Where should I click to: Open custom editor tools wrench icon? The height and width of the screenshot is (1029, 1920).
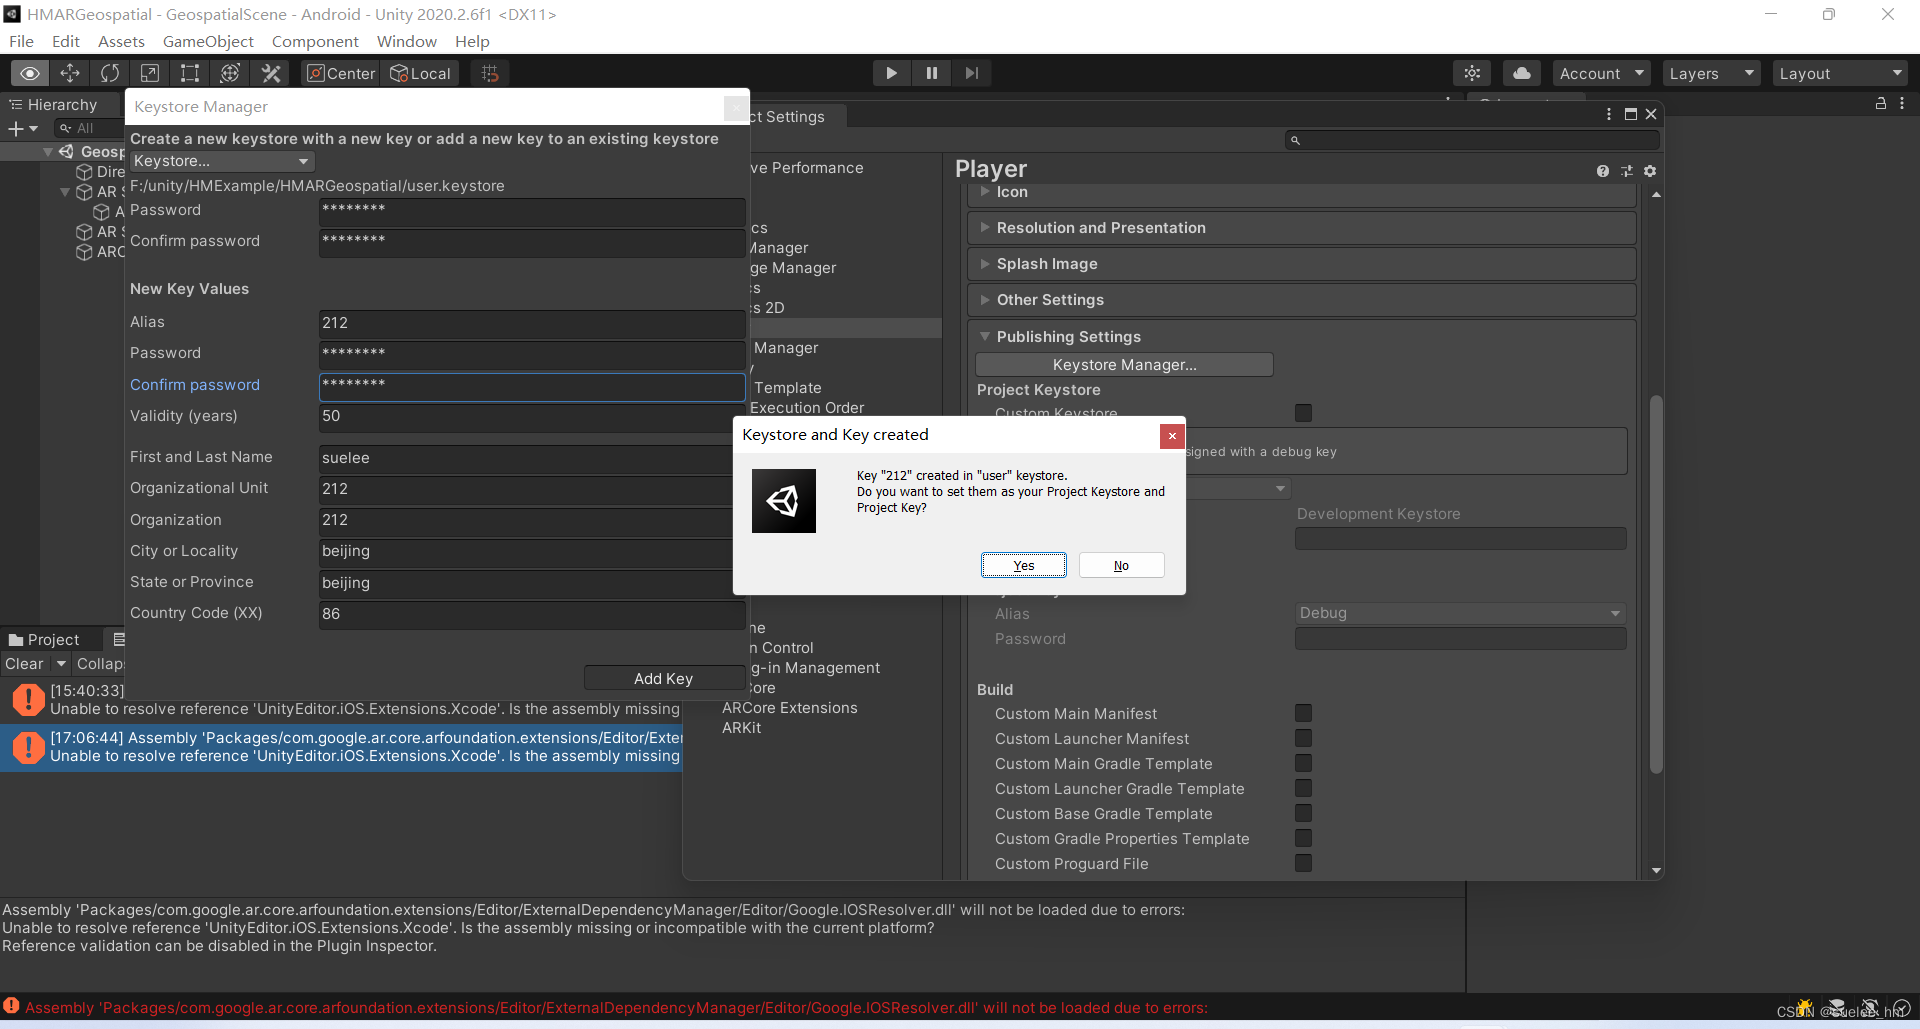pos(271,73)
